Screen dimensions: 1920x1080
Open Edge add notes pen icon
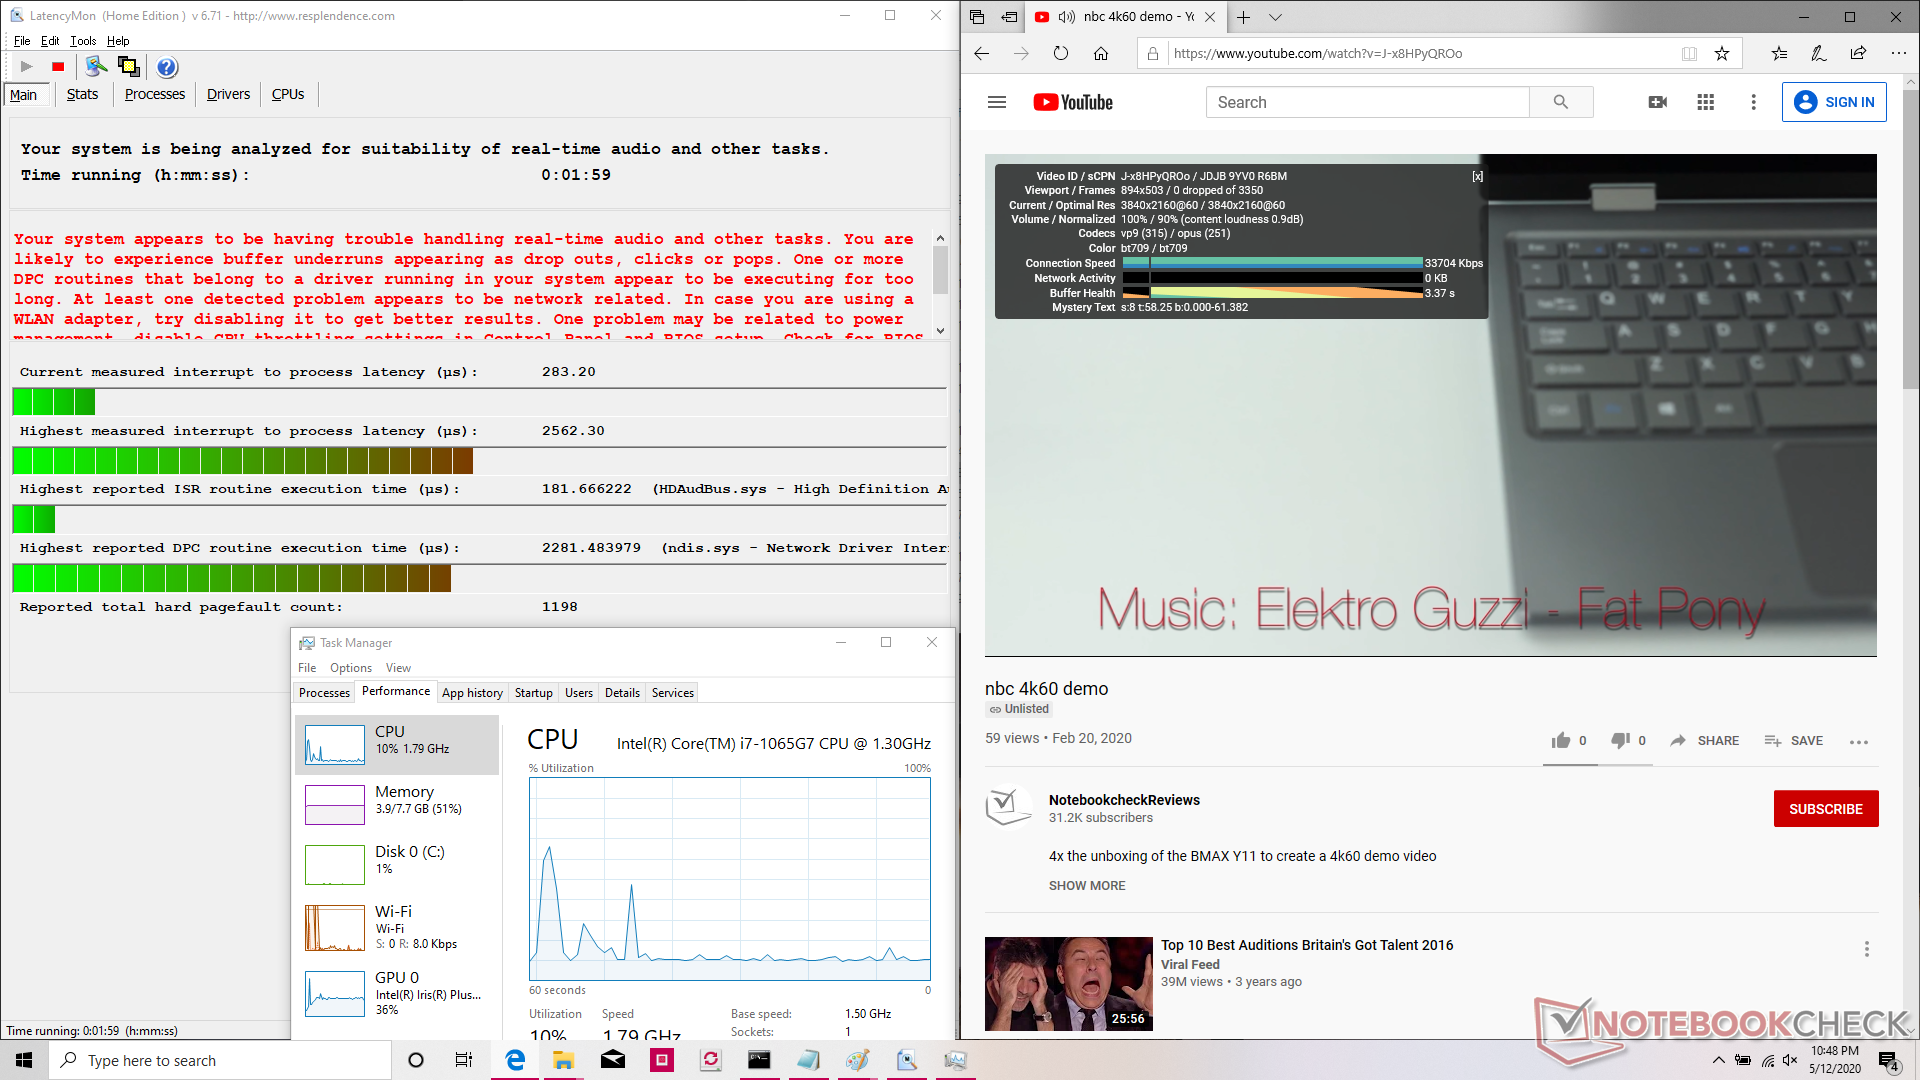point(1819,54)
